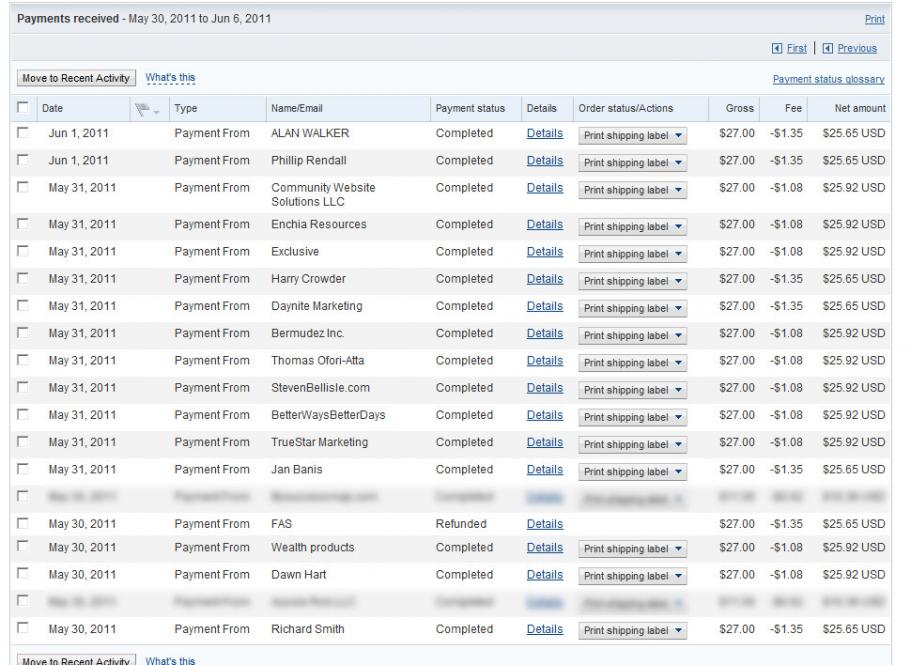Open Print shipping label dropdown for Phillip Rendall

[633, 162]
